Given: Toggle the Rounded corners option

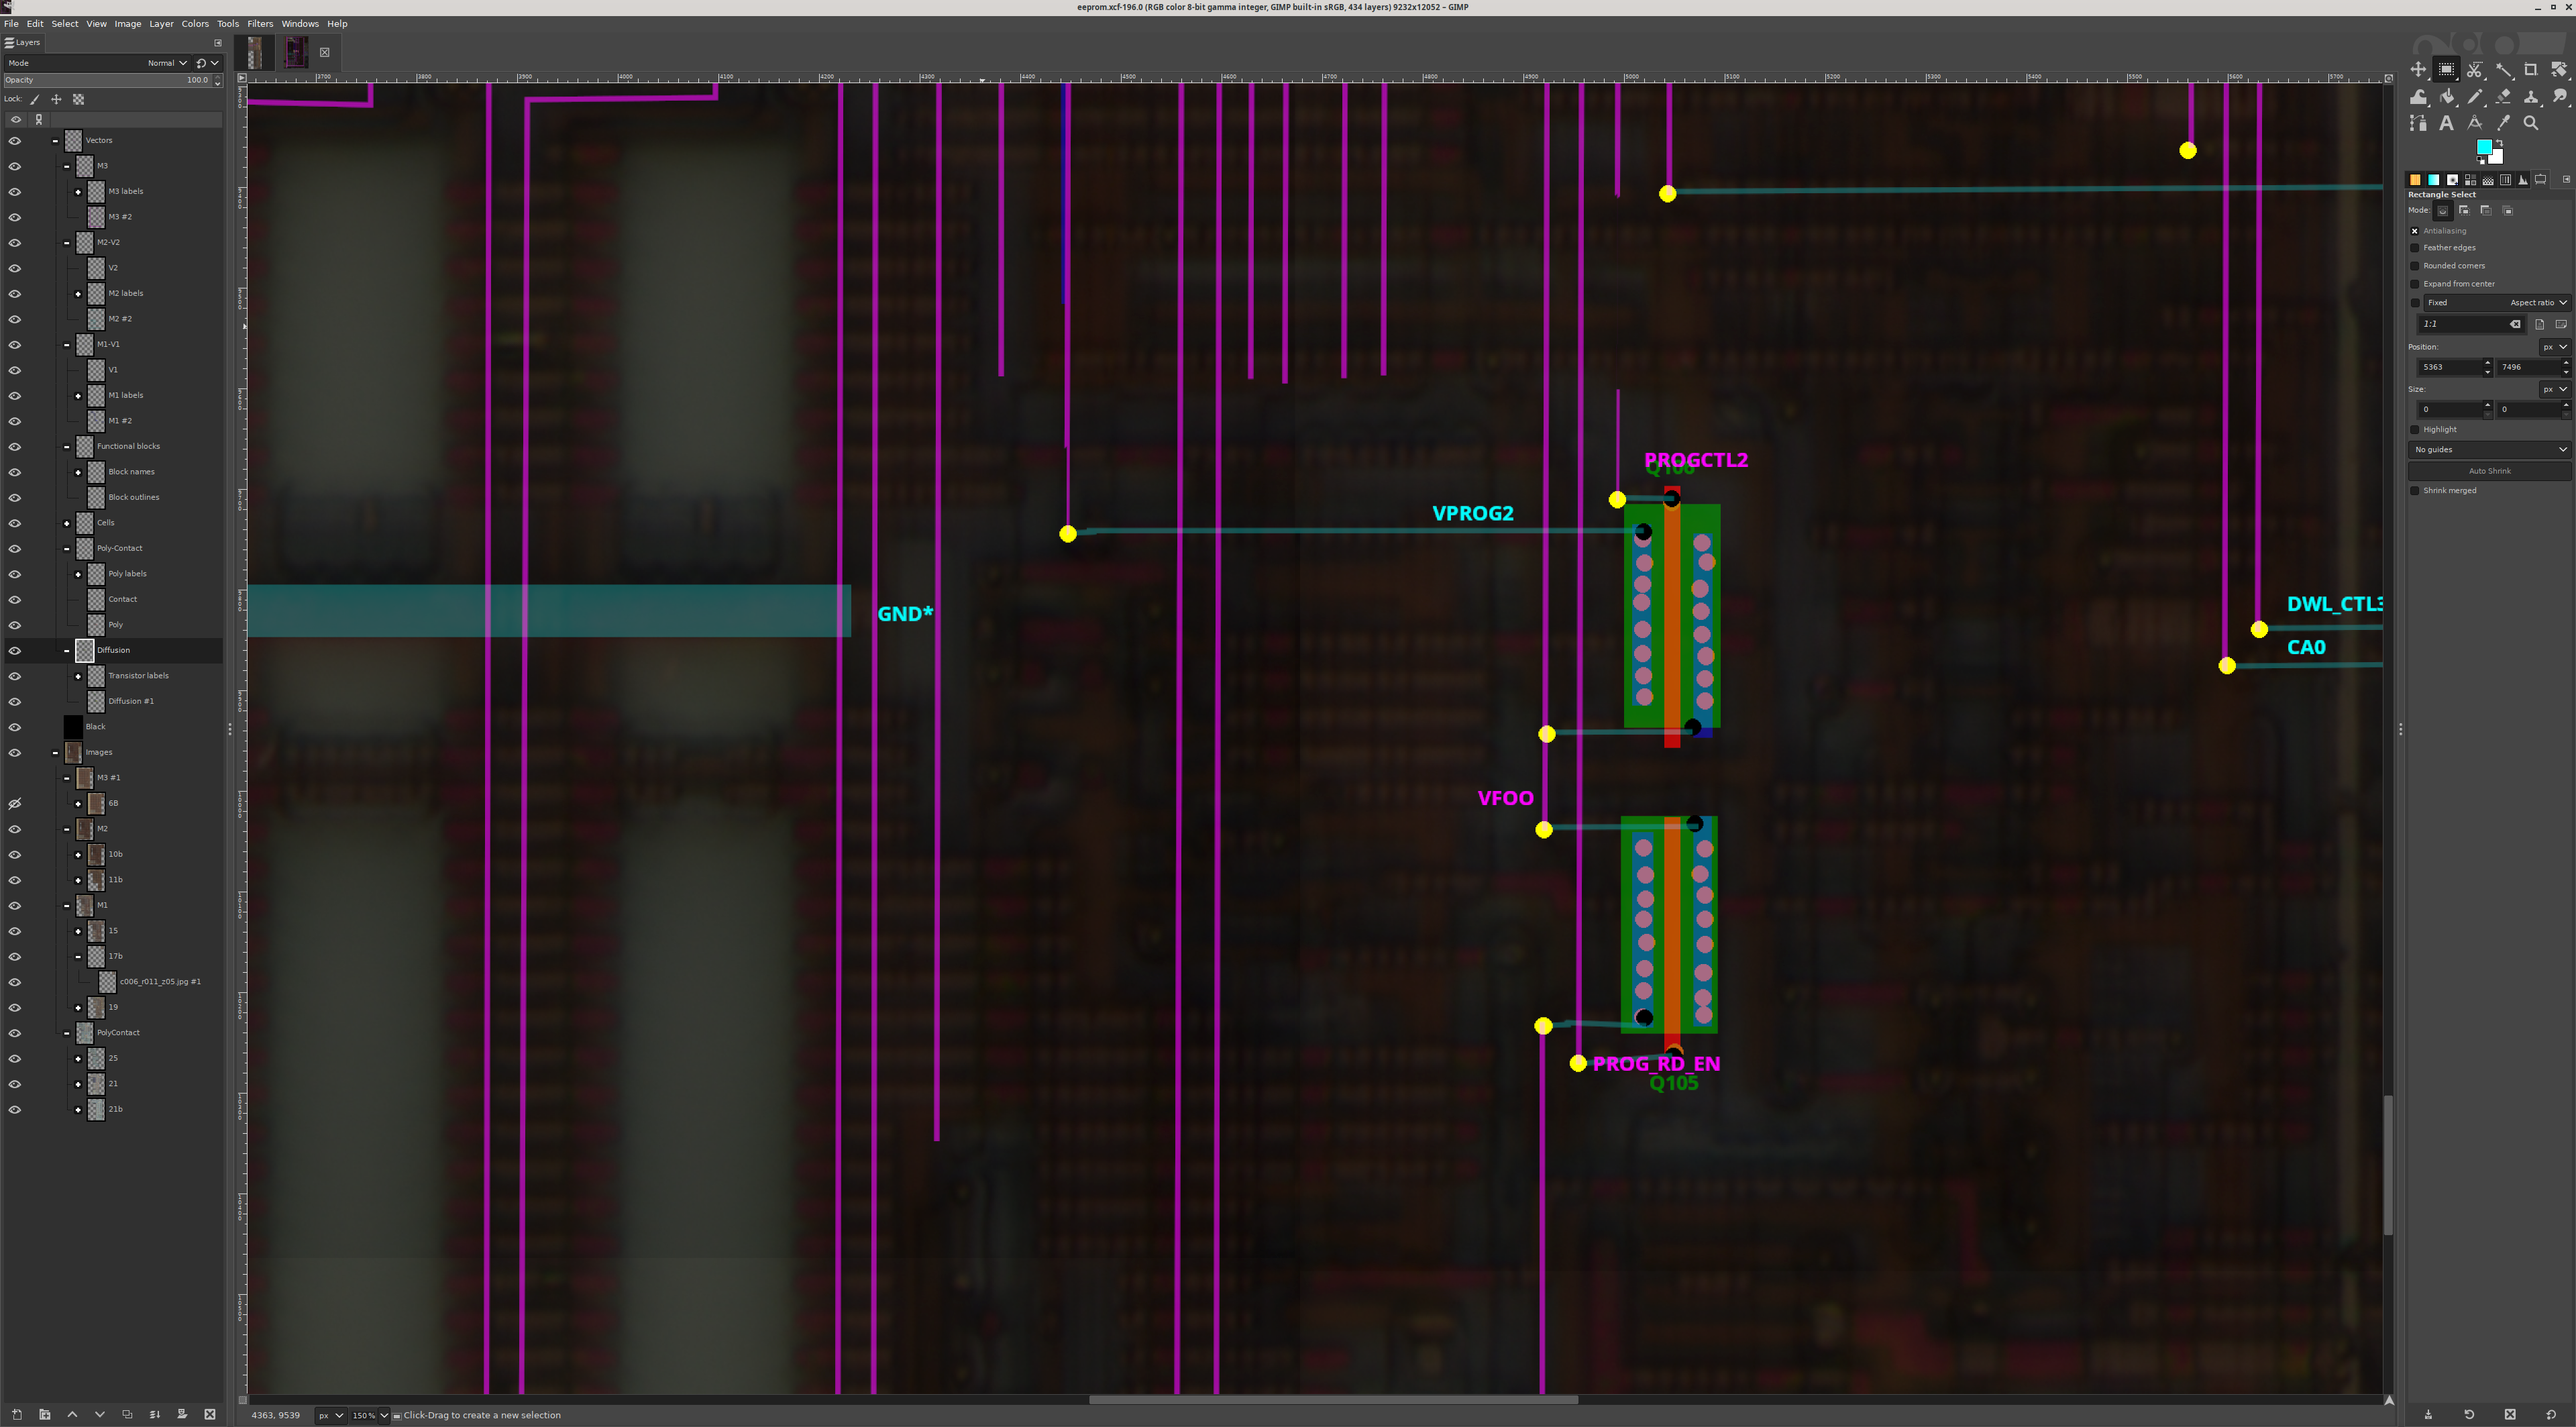Looking at the screenshot, I should pos(2415,266).
